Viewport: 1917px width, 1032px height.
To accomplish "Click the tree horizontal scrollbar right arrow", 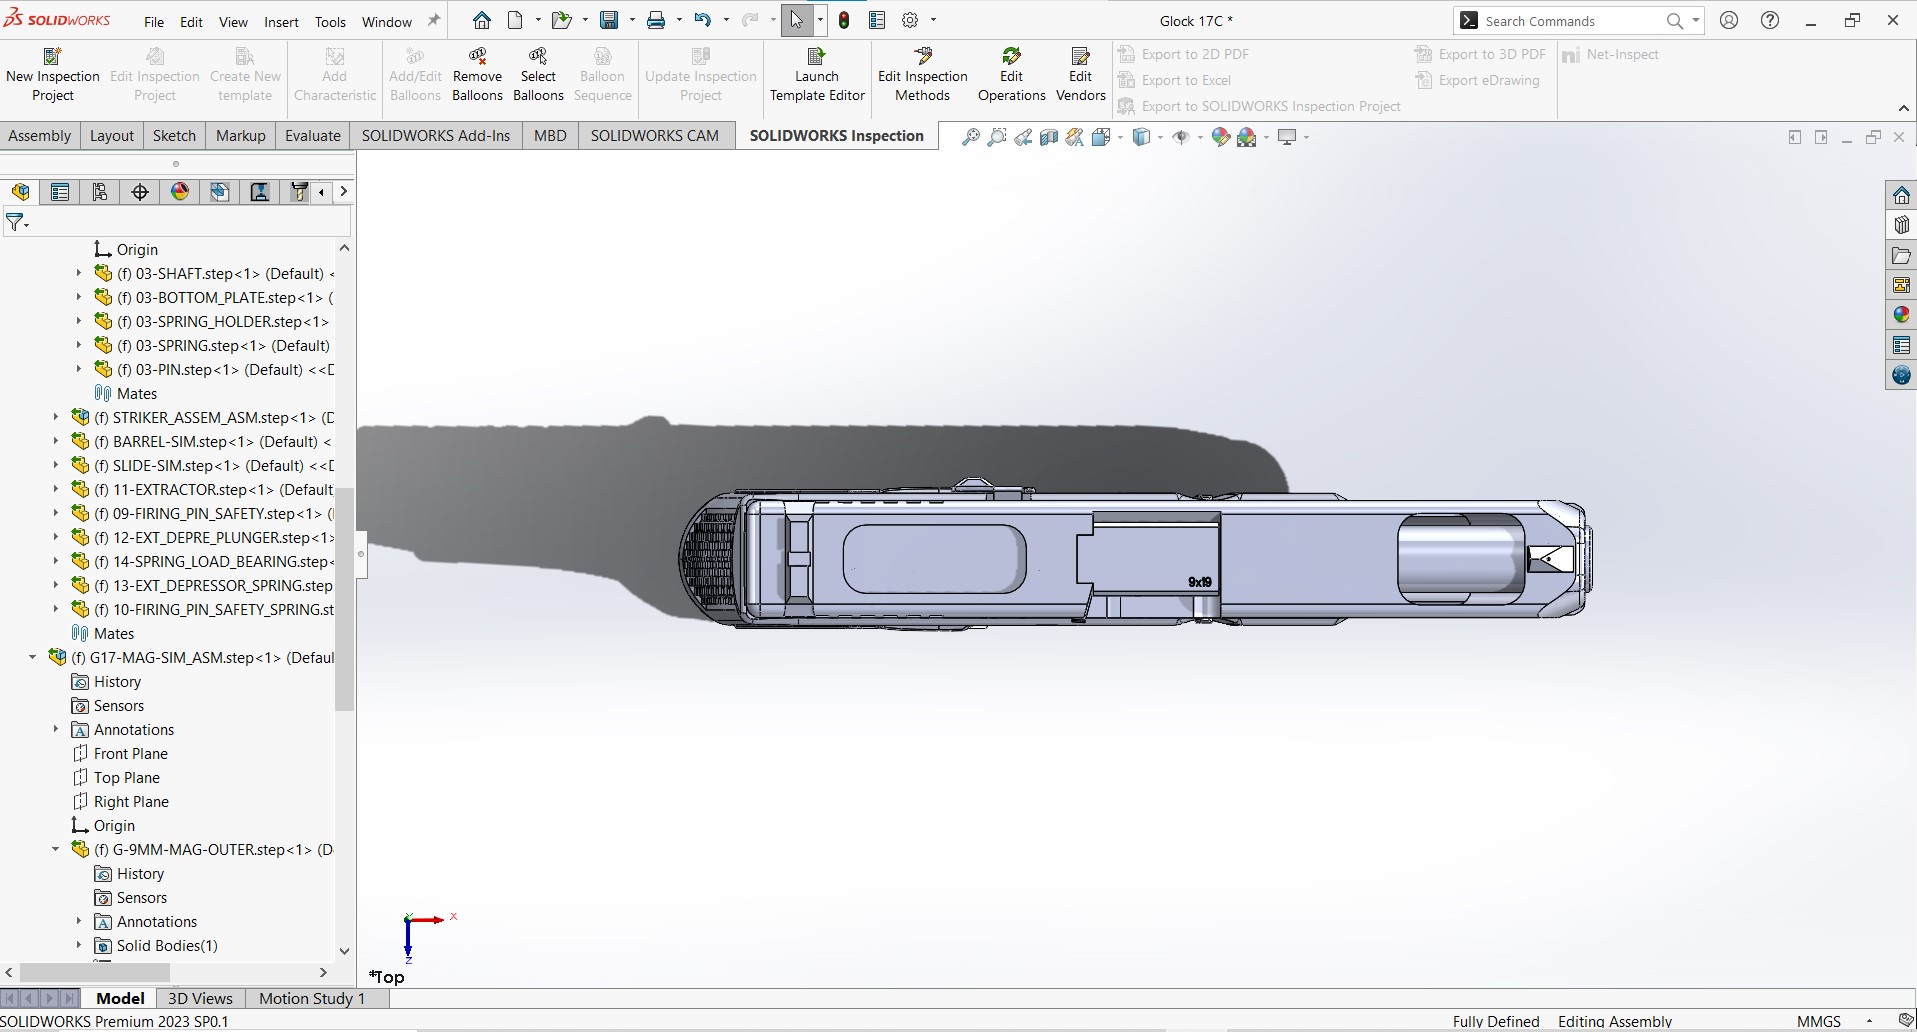I will point(323,972).
